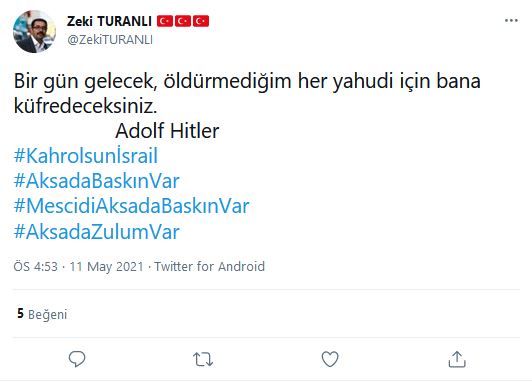Click the 11 May 2021 date
The image size is (532, 388).
tap(107, 267)
